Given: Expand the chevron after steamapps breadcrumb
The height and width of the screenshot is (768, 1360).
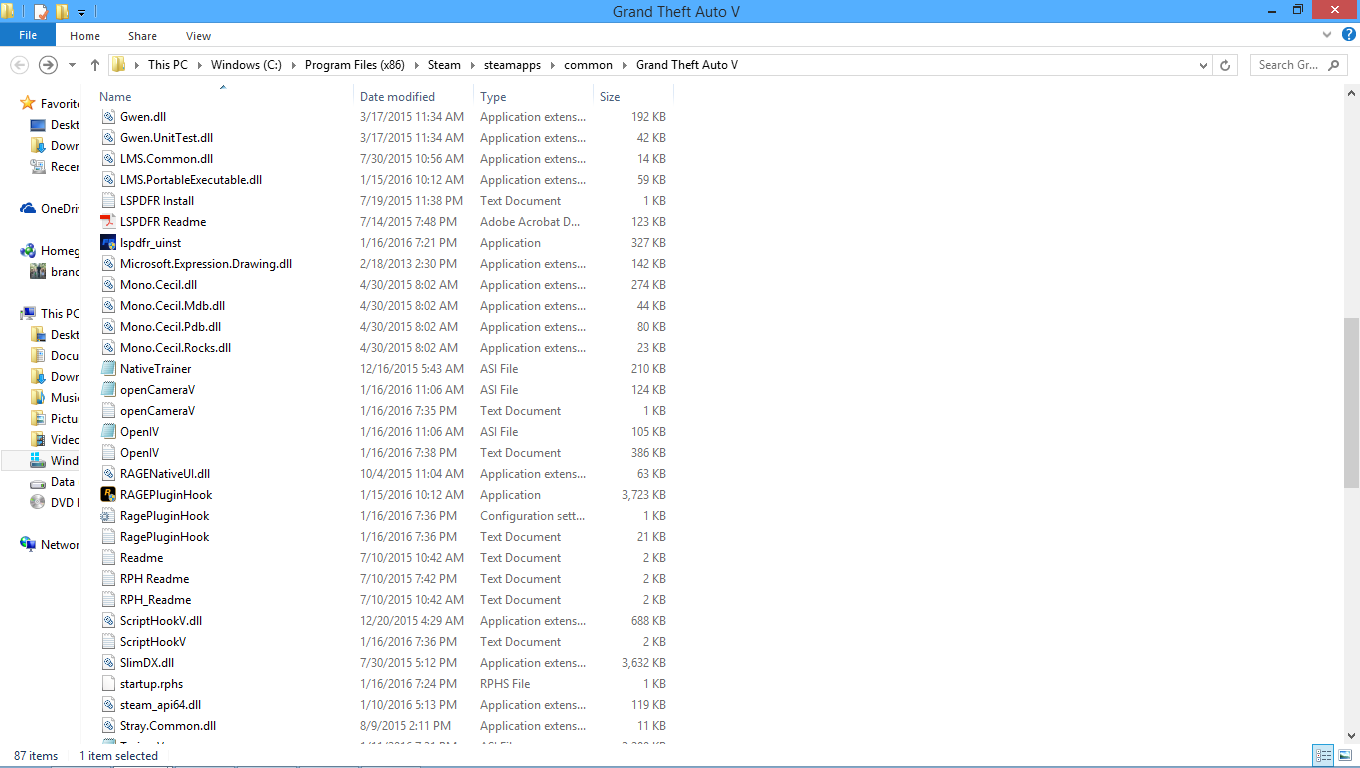Looking at the screenshot, I should 553,65.
